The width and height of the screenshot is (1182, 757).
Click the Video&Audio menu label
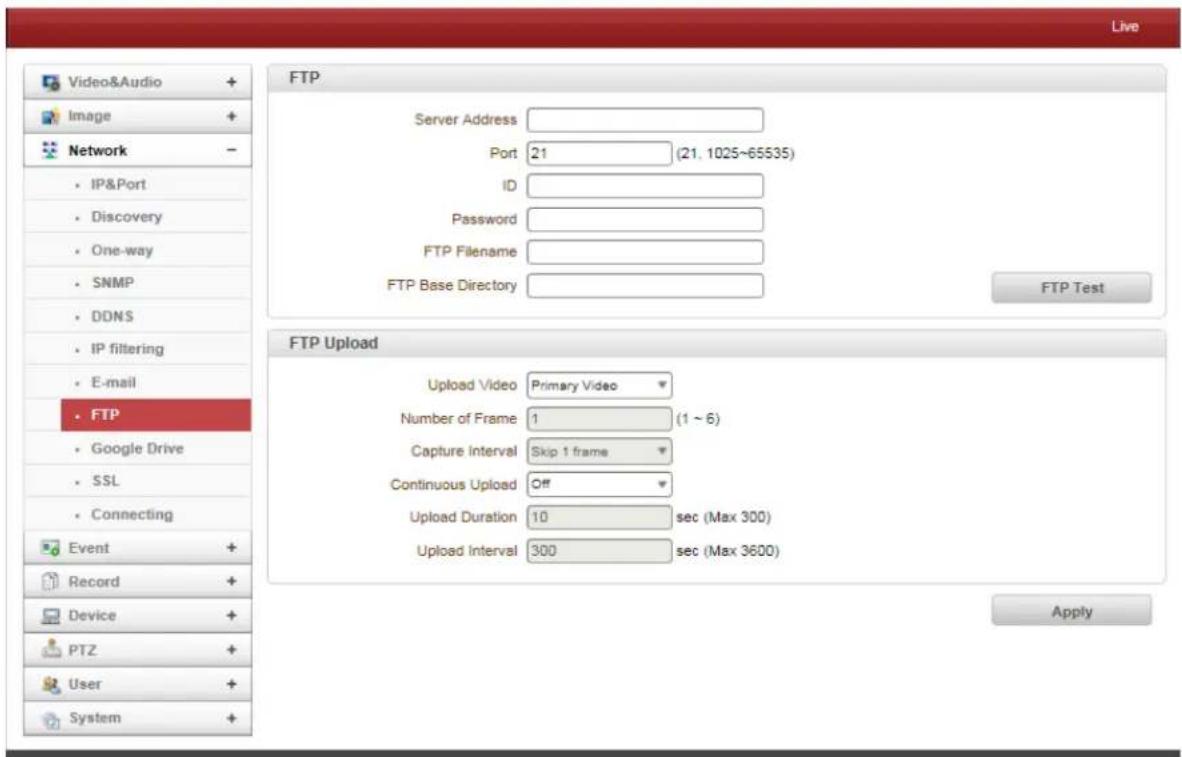point(115,82)
